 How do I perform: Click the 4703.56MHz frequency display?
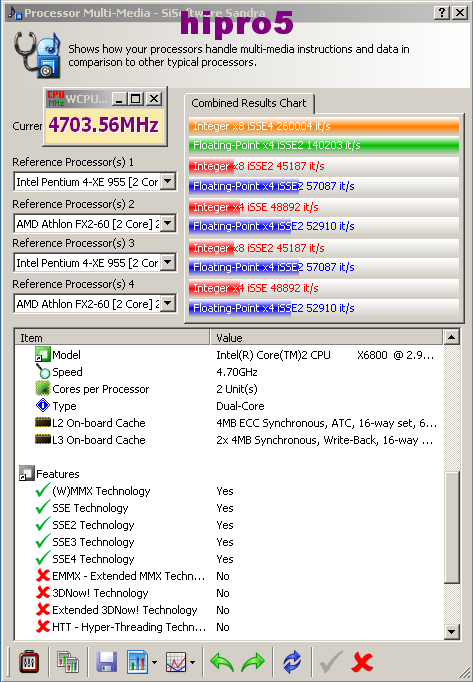104,125
